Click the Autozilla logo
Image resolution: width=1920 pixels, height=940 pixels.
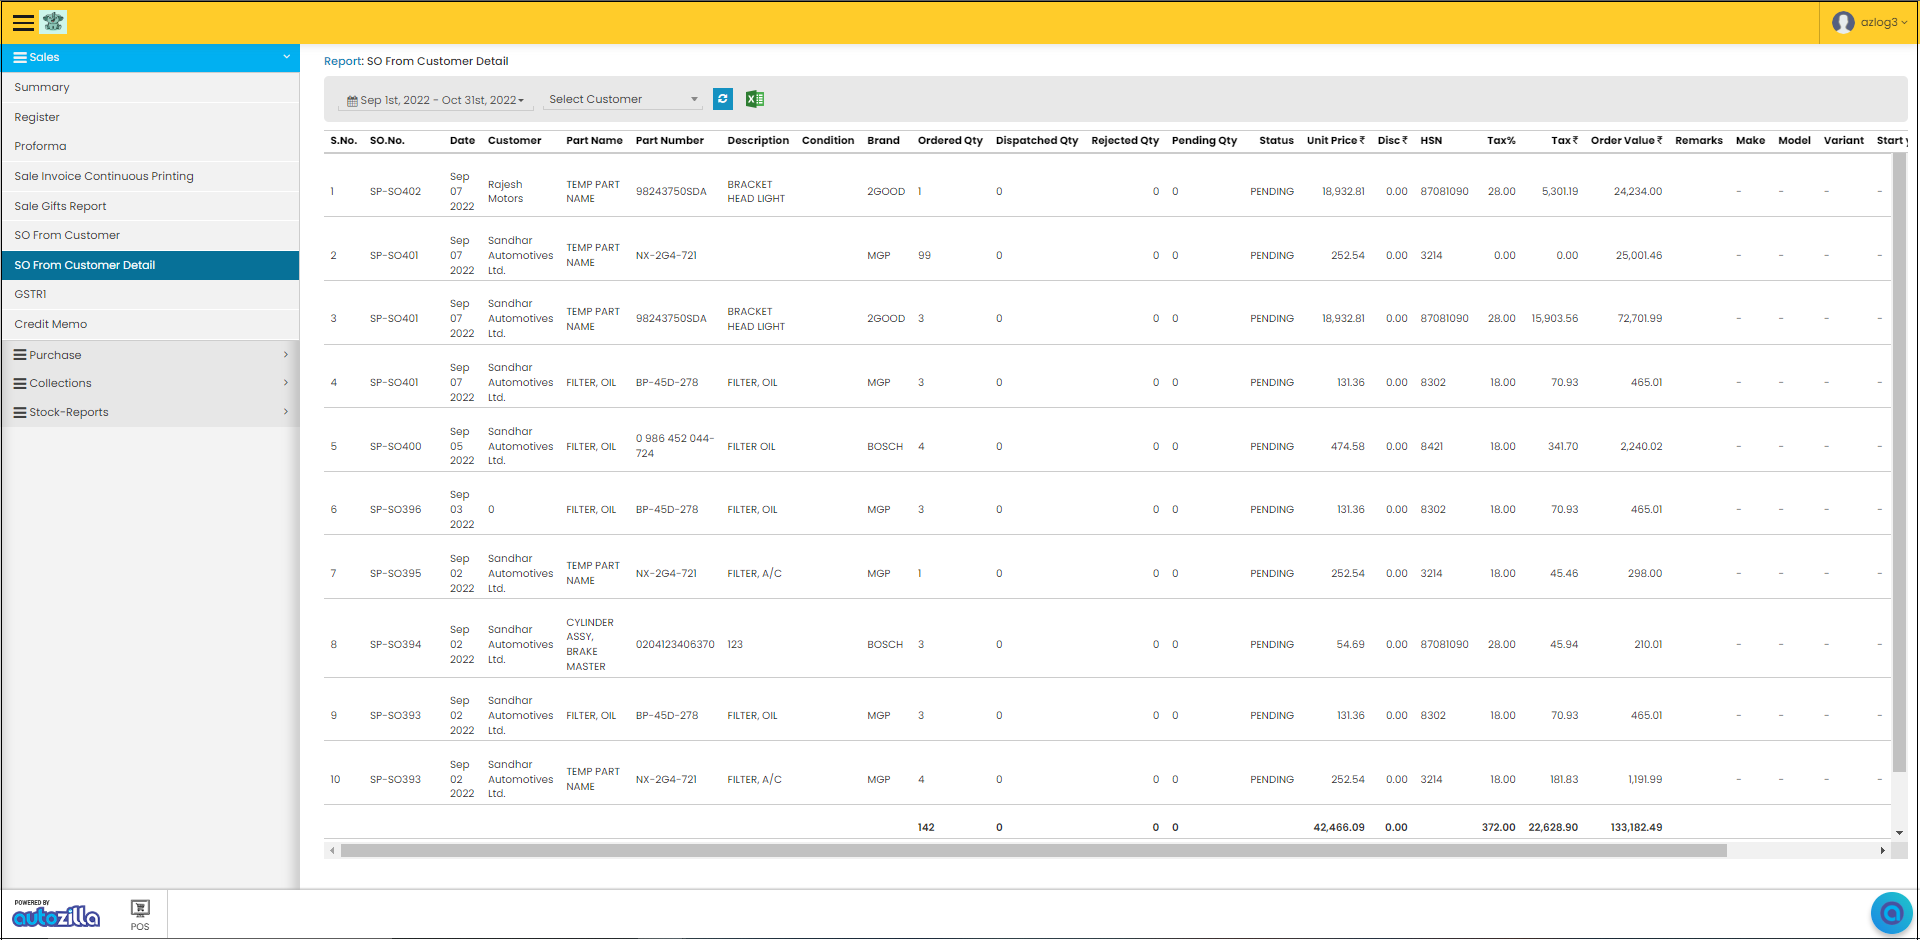point(56,913)
